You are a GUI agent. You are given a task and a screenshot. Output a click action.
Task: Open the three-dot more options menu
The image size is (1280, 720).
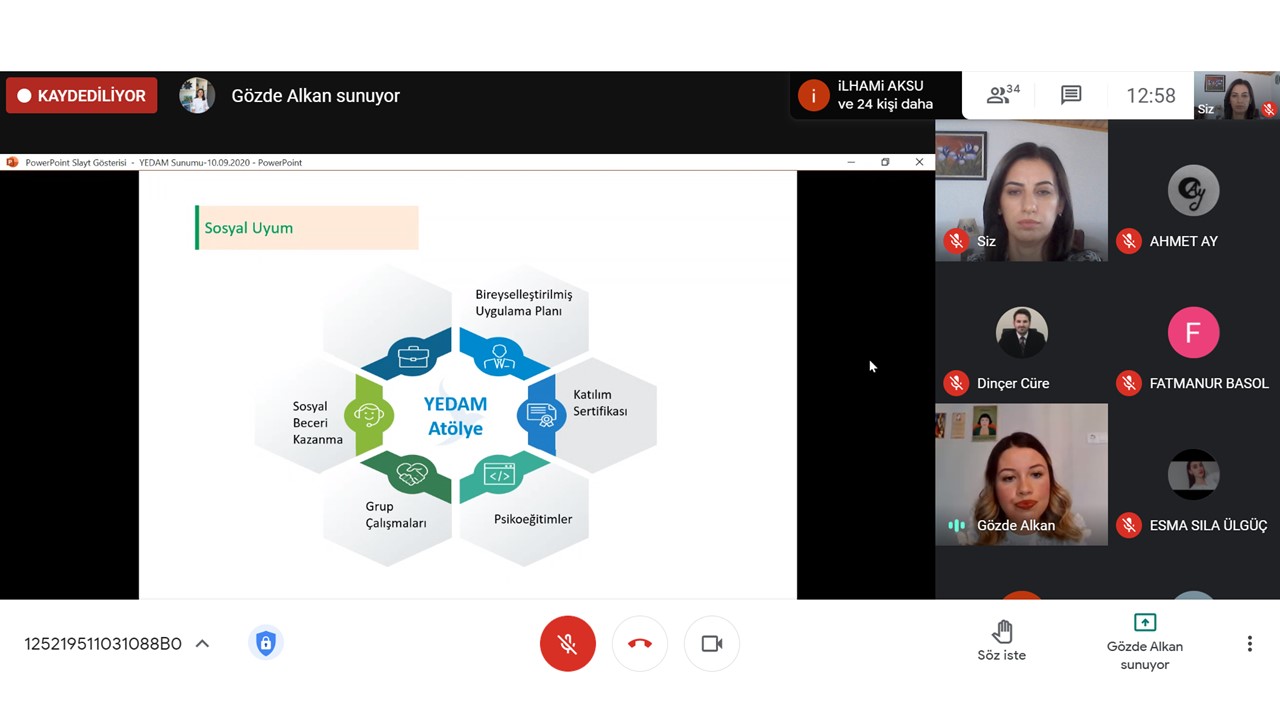pos(1249,644)
